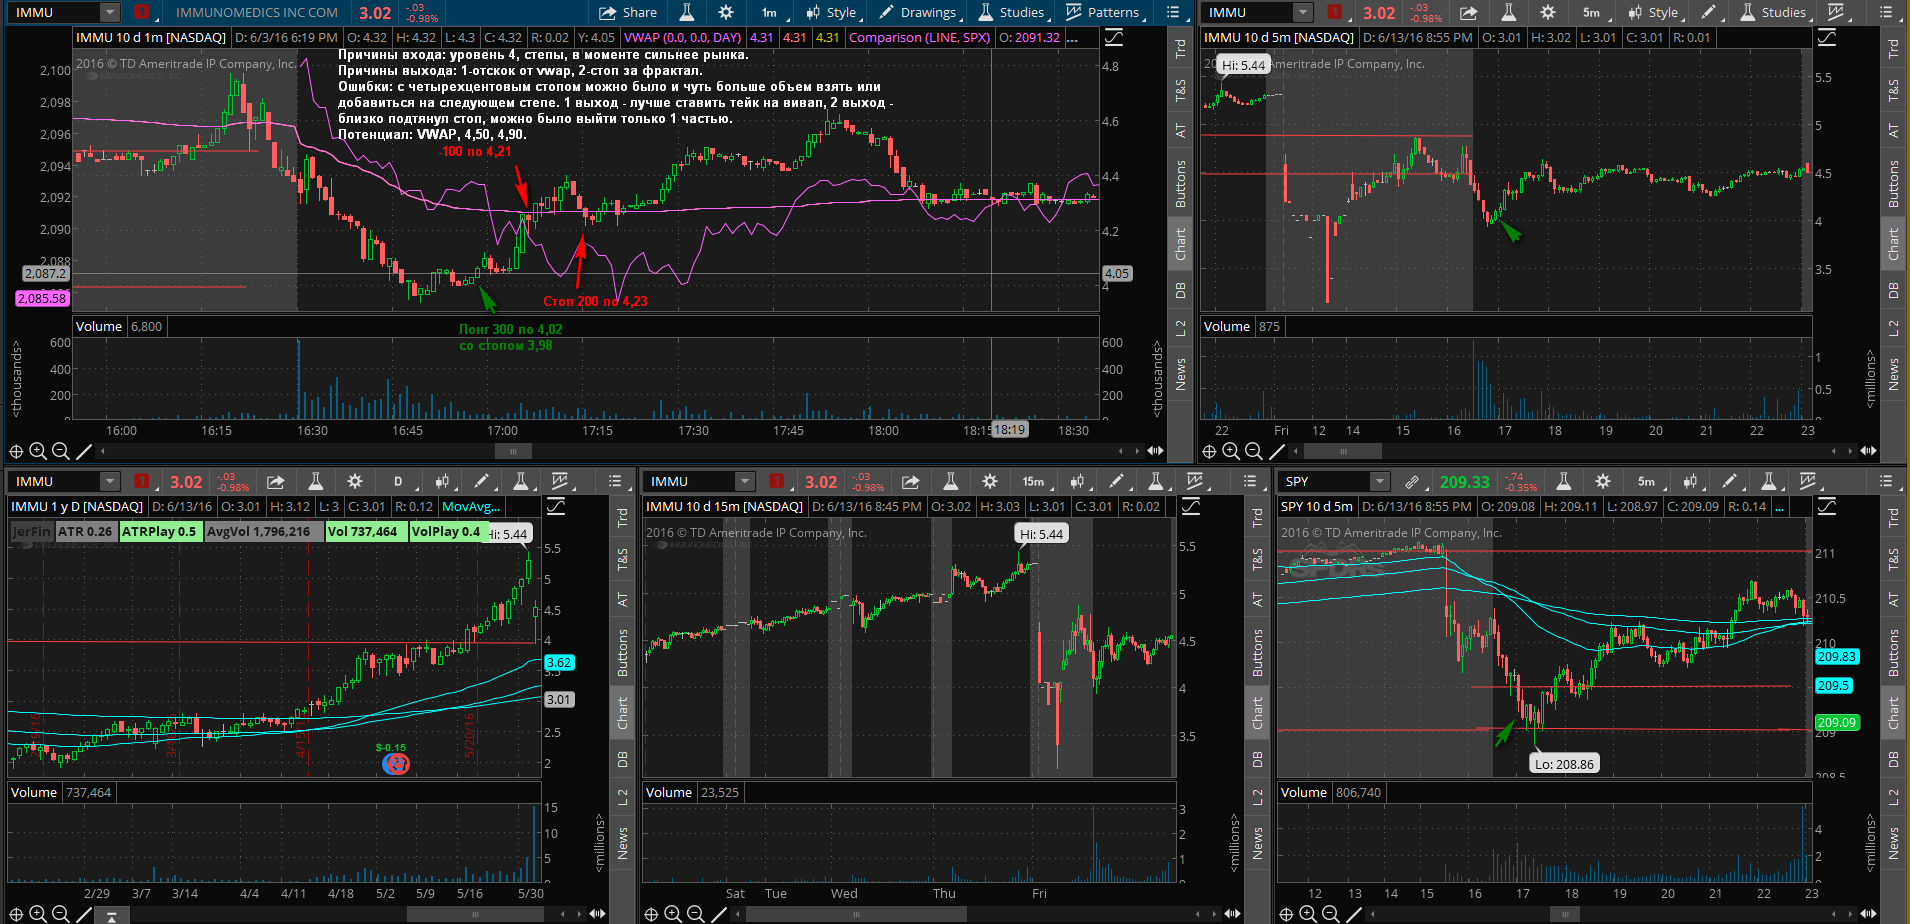Expand symbol dropdown in SPY chart
This screenshot has width=1910, height=924.
1380,481
